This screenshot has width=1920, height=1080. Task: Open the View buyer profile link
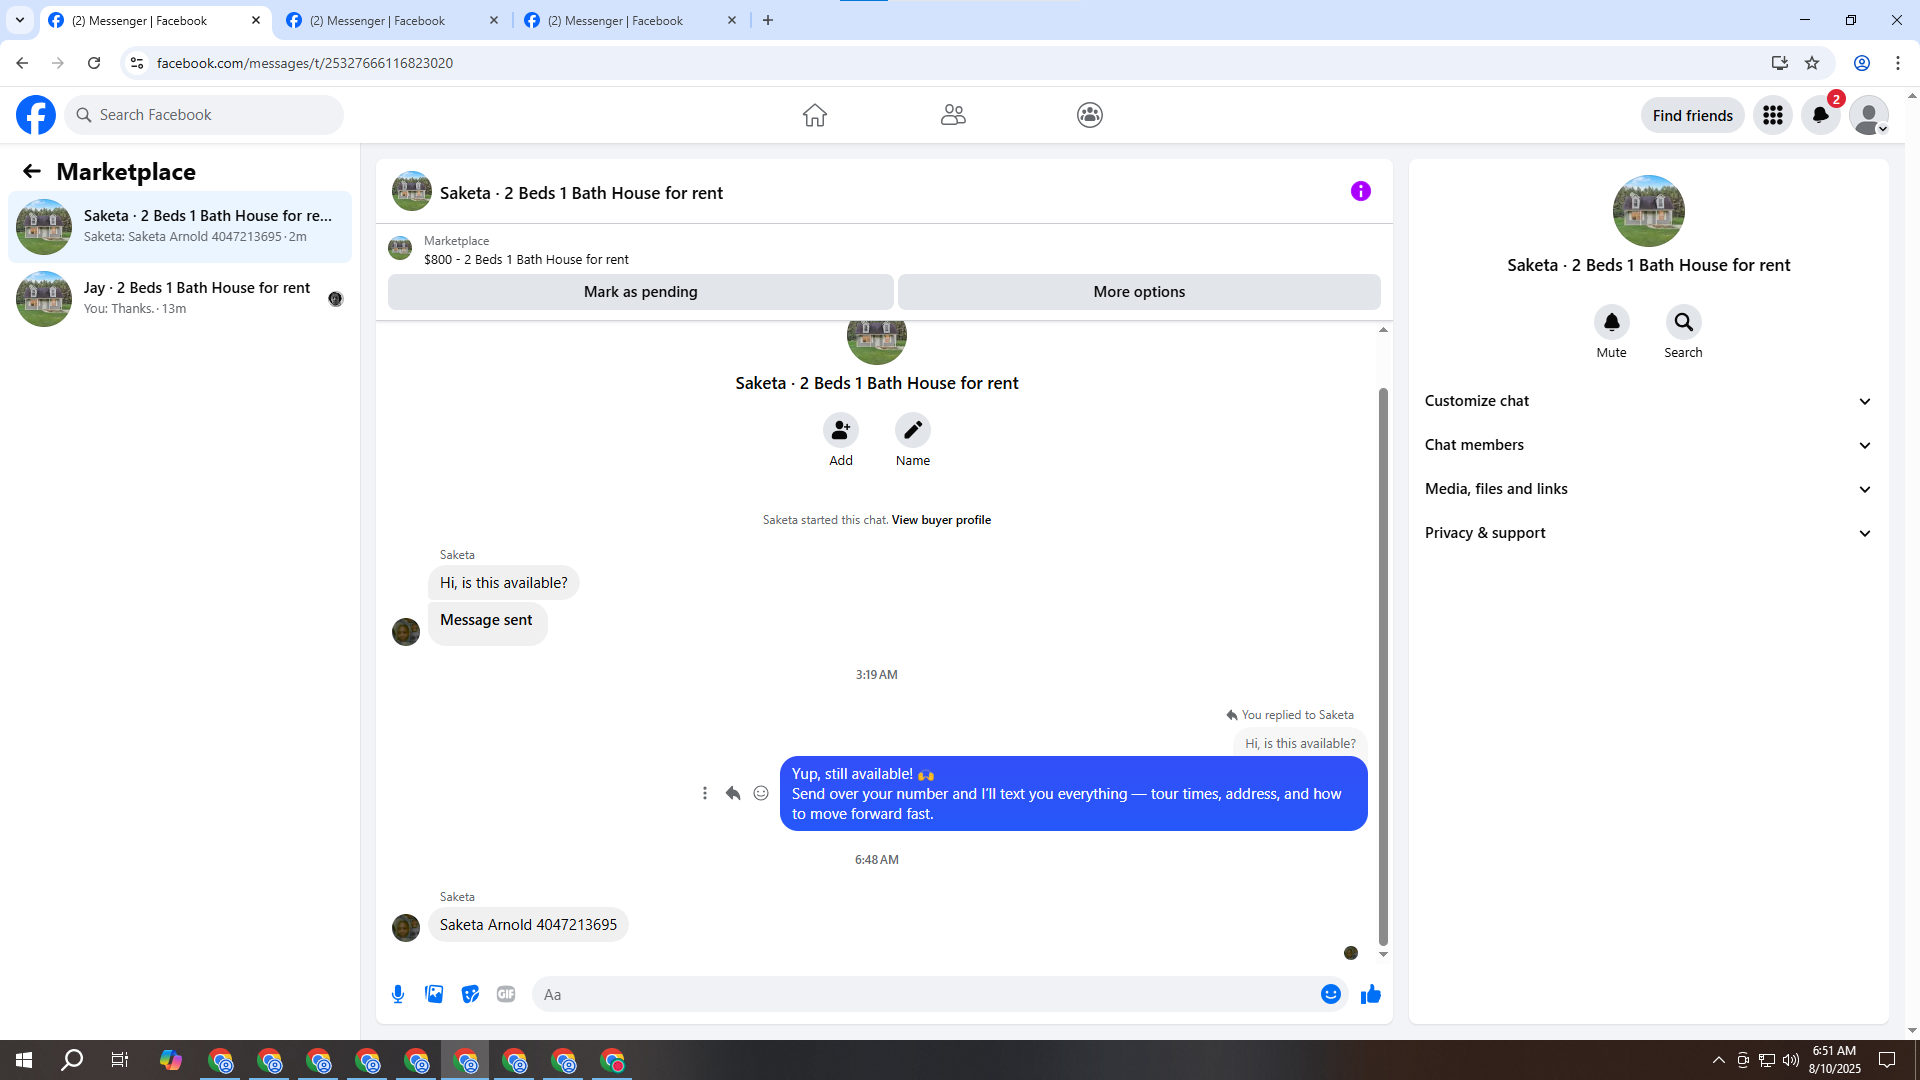(941, 520)
